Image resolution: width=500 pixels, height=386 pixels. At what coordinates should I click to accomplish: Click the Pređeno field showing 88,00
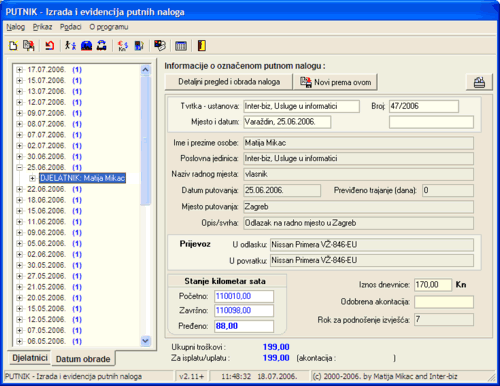[244, 326]
